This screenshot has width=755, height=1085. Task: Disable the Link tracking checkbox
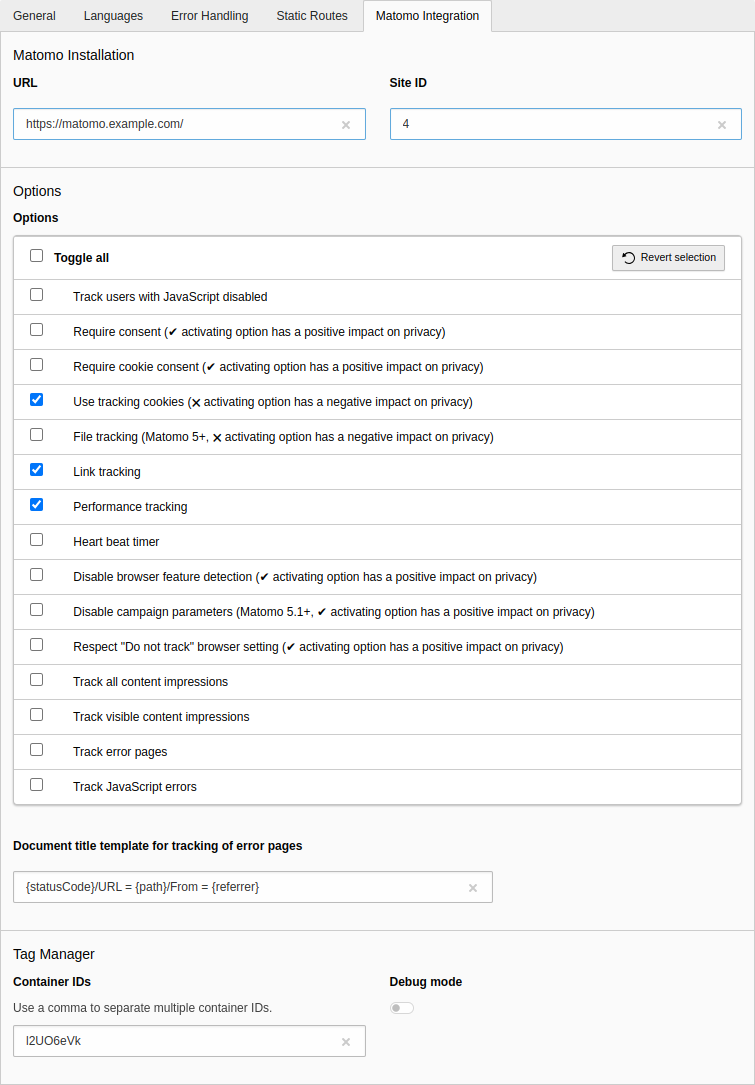[36, 469]
